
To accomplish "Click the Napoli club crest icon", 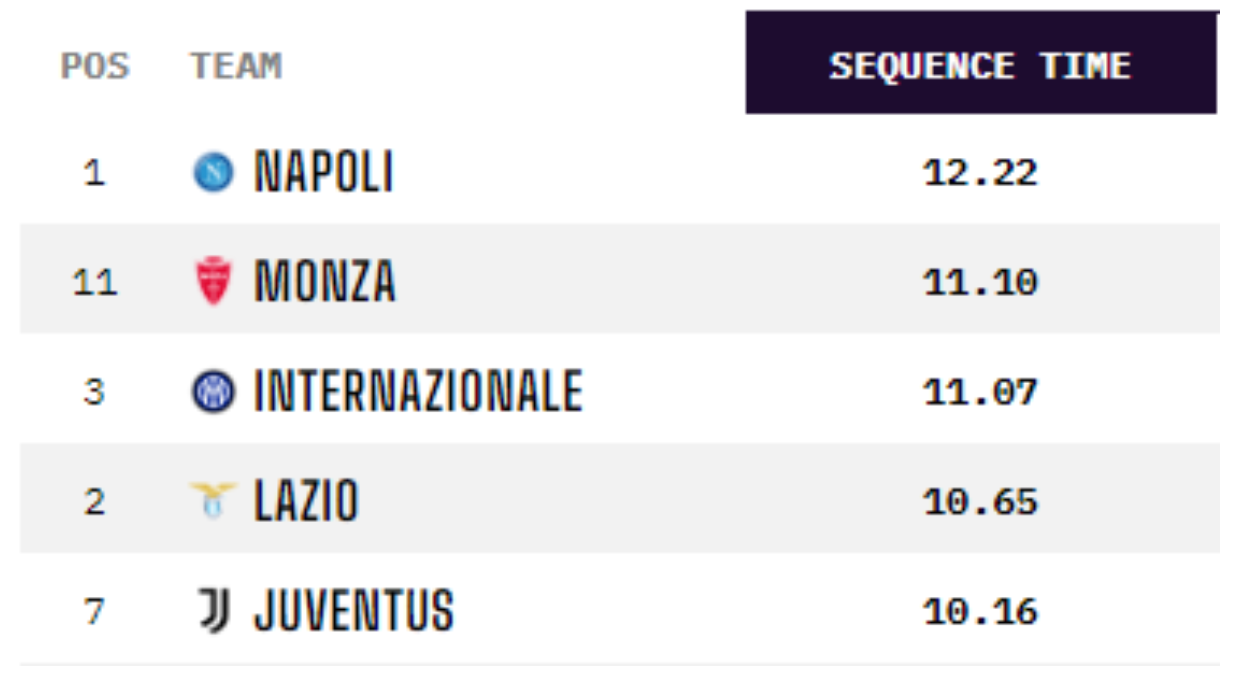I will (213, 174).
